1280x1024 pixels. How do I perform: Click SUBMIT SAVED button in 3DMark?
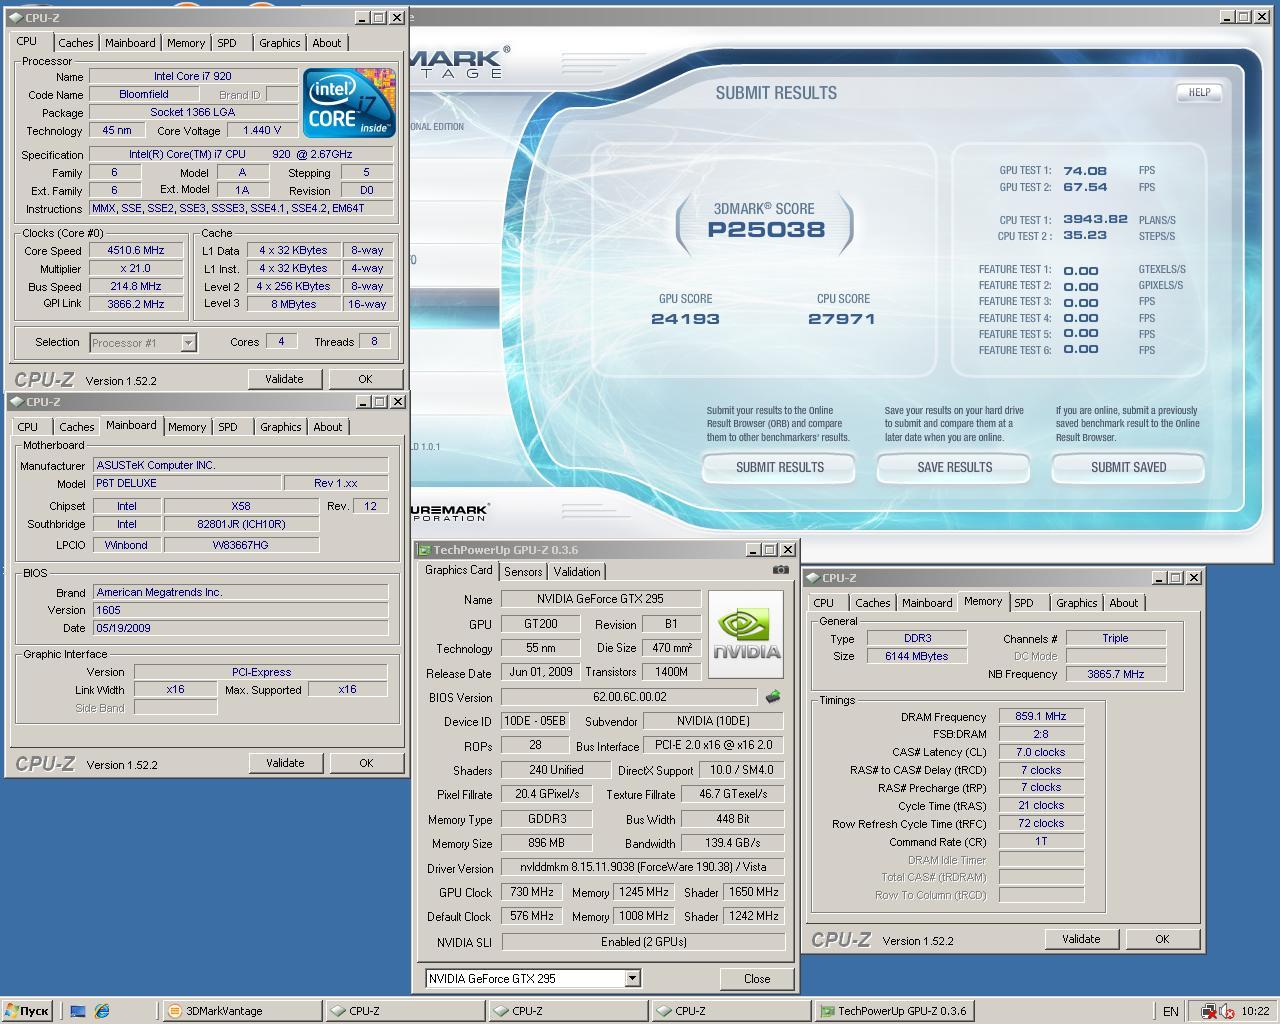pyautogui.click(x=1128, y=467)
